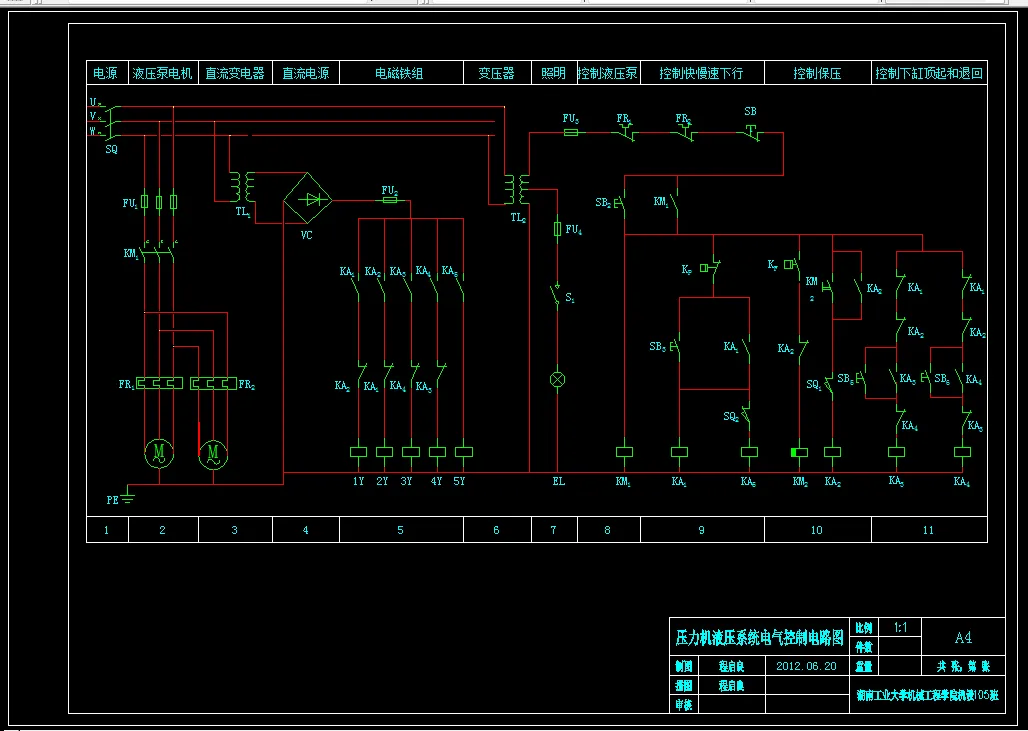Viewport: 1028px width, 731px height.
Task: Click the SB6 pushbutton contact
Action: (927, 378)
